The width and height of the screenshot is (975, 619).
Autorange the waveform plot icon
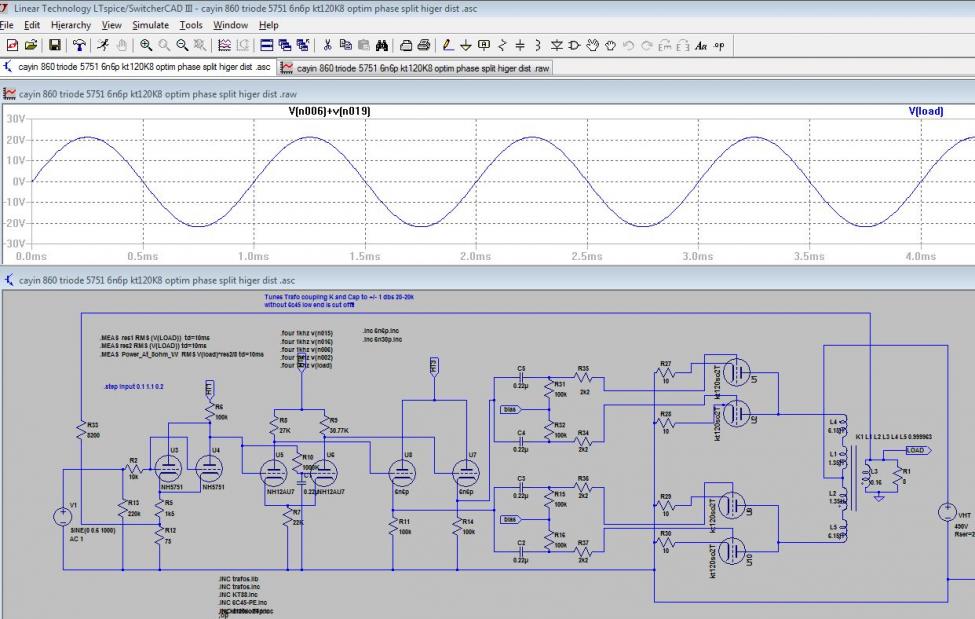[224, 45]
